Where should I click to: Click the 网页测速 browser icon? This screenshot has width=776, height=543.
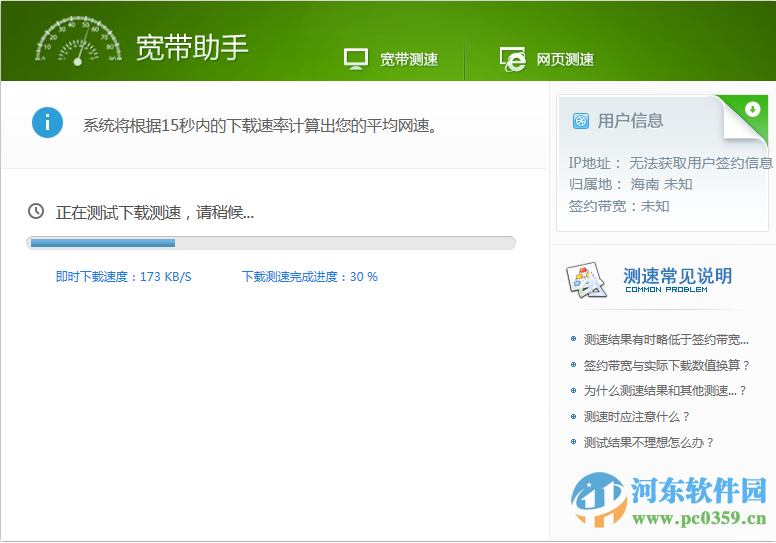(512, 59)
